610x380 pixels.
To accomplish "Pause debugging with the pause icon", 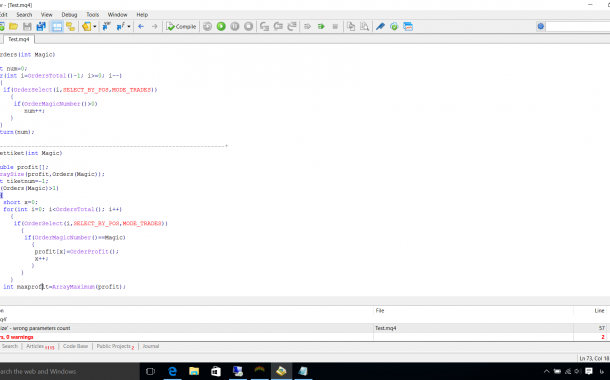I will pyautogui.click(x=235, y=26).
